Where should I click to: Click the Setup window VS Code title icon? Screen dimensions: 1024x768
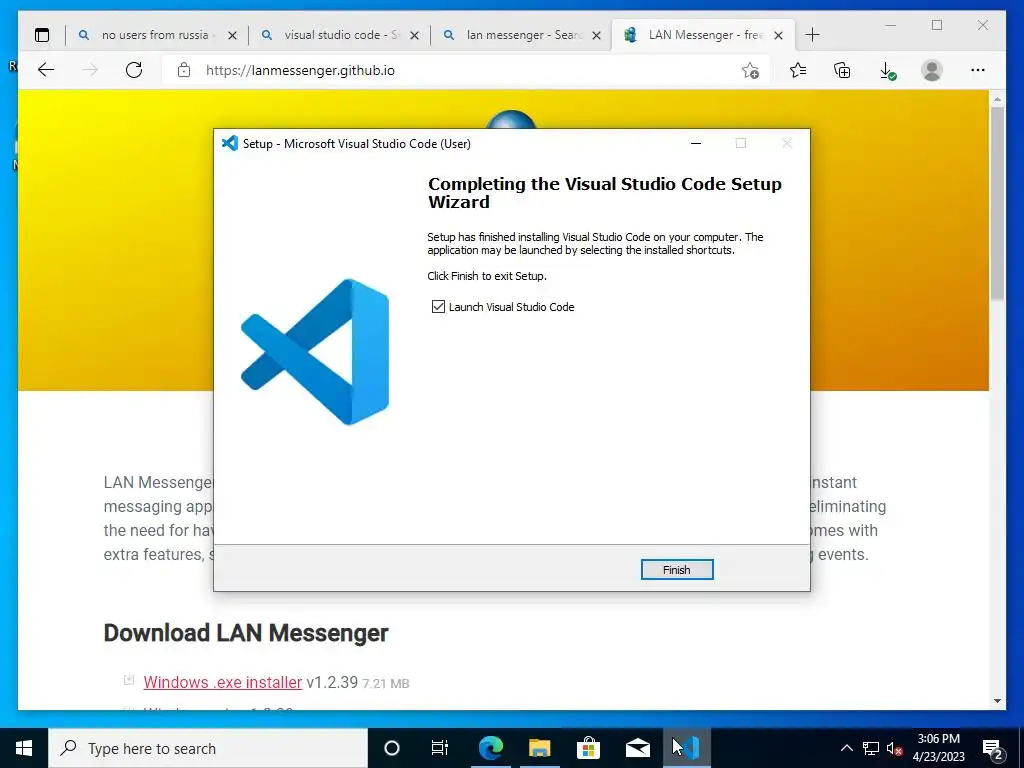point(230,144)
